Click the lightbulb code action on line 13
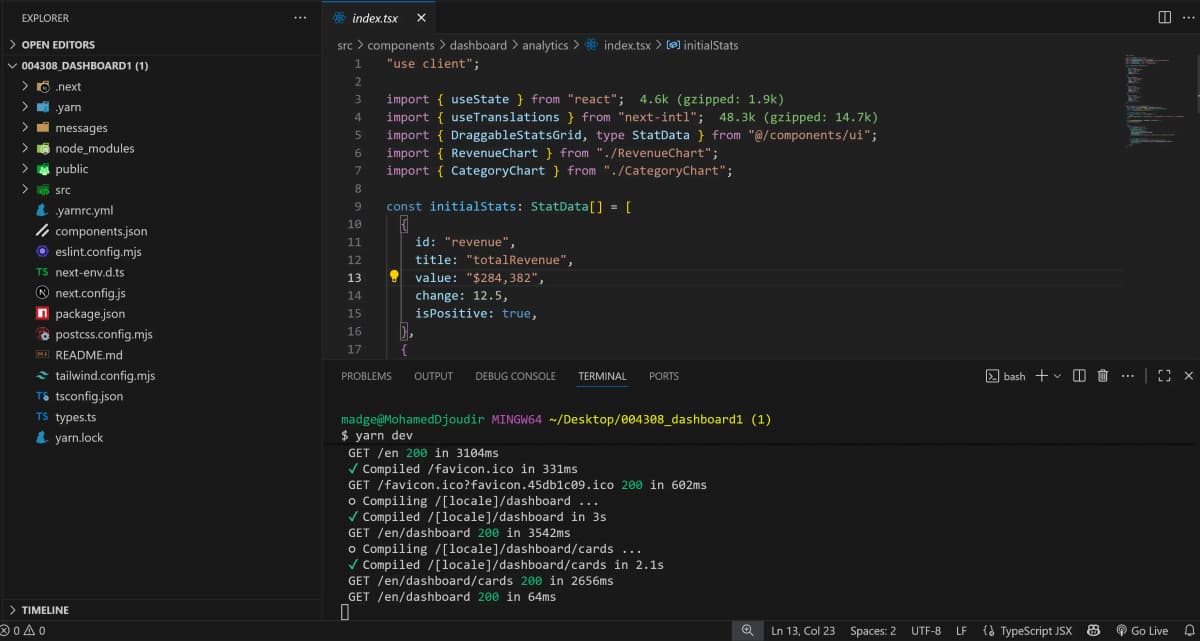This screenshot has width=1200, height=641. 394,277
